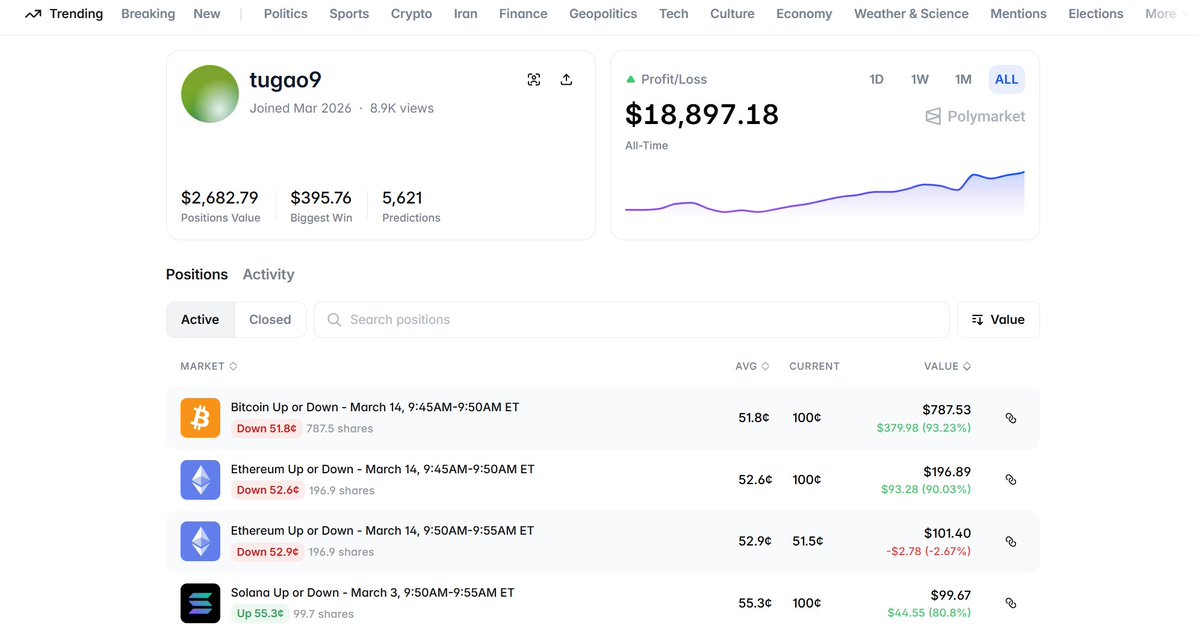The width and height of the screenshot is (1199, 625).
Task: Click the Up 55.3¢ badge
Action: click(x=260, y=614)
